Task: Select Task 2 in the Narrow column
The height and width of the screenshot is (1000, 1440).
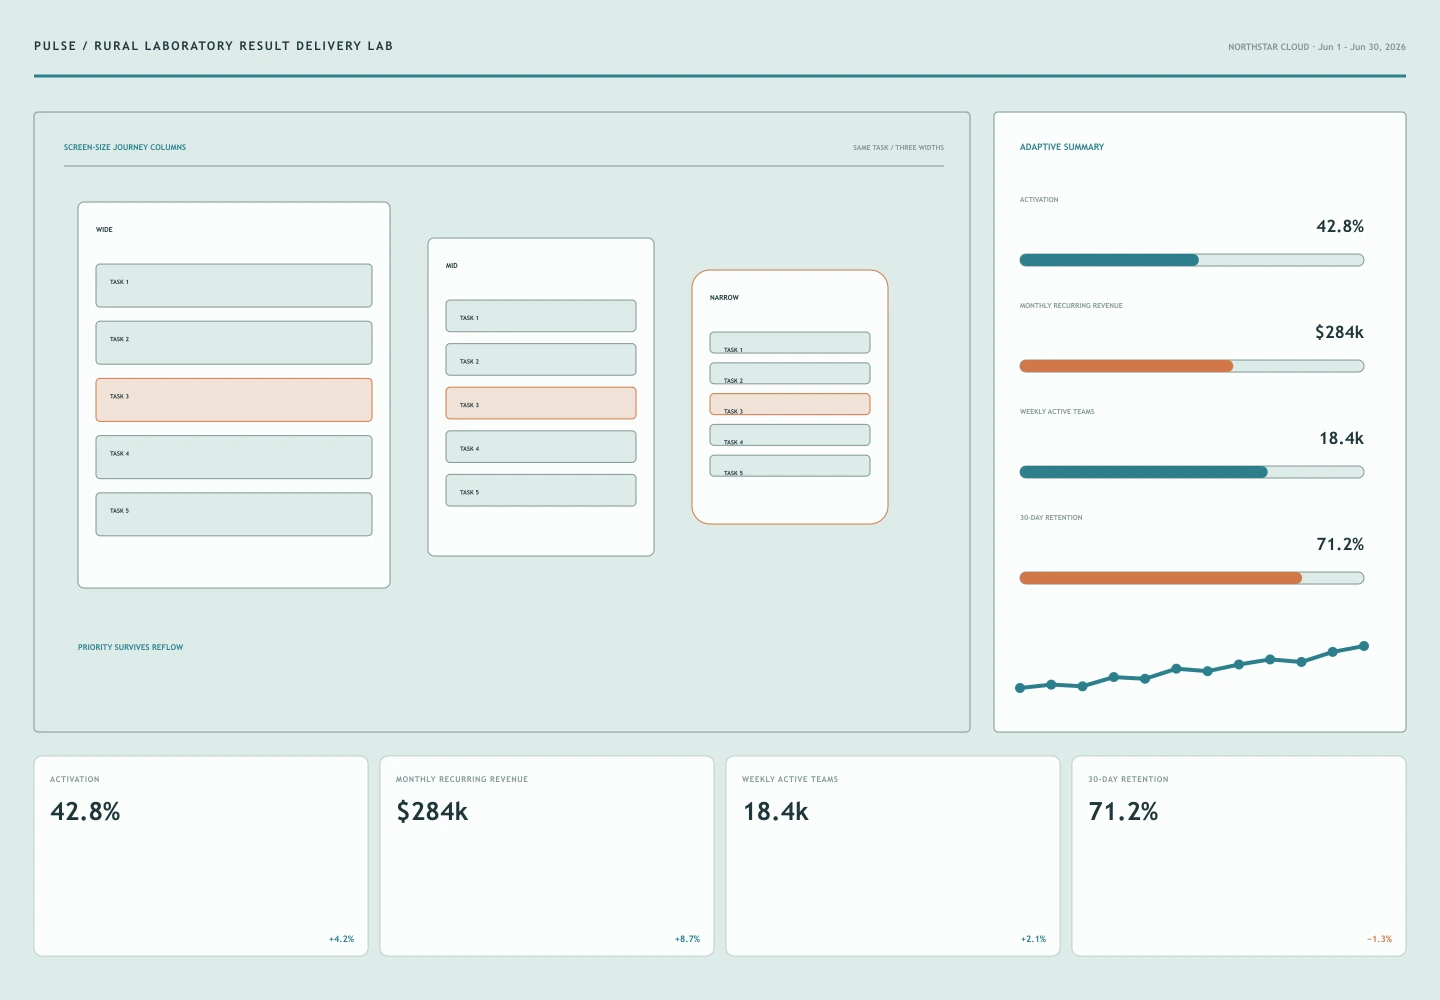Action: pyautogui.click(x=790, y=373)
